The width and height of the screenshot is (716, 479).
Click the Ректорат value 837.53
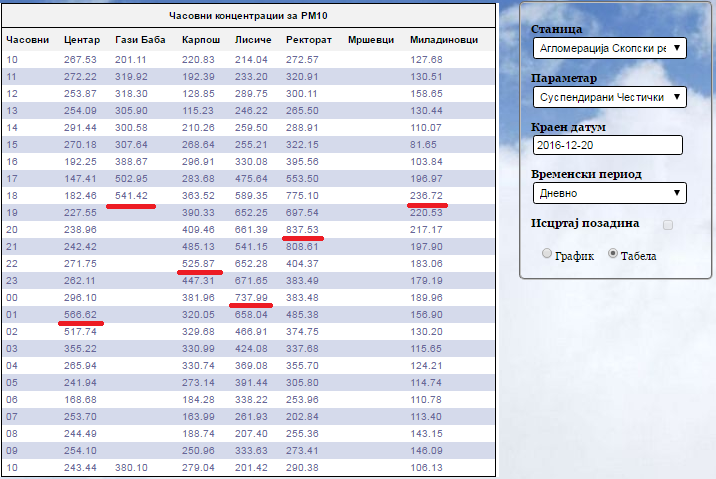click(302, 230)
